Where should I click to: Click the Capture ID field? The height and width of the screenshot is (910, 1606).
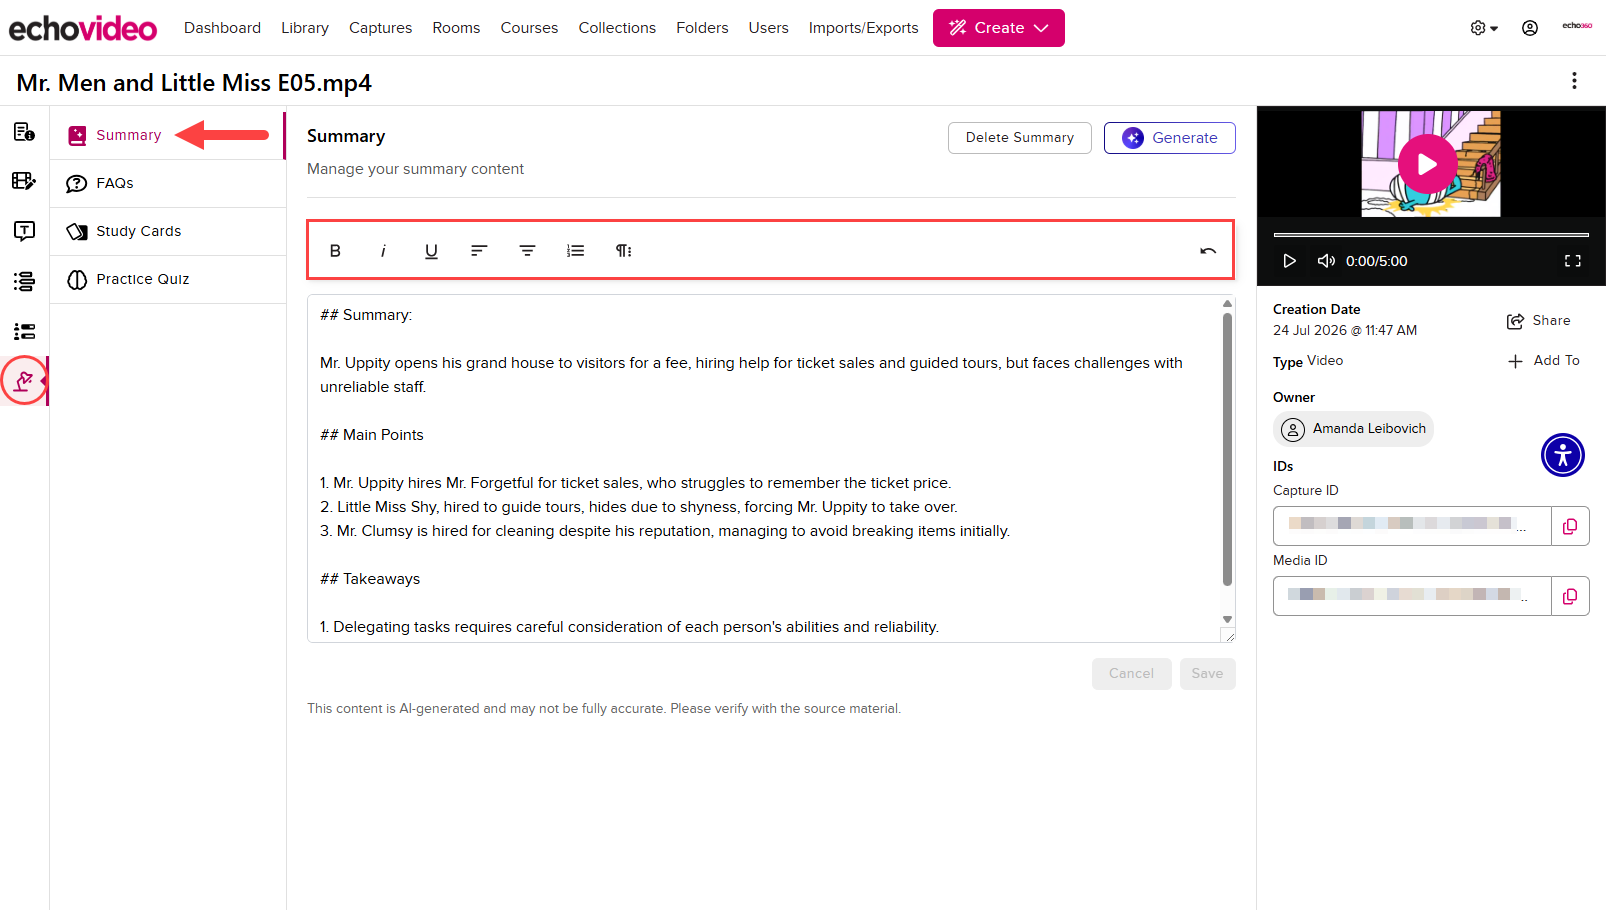click(1412, 526)
